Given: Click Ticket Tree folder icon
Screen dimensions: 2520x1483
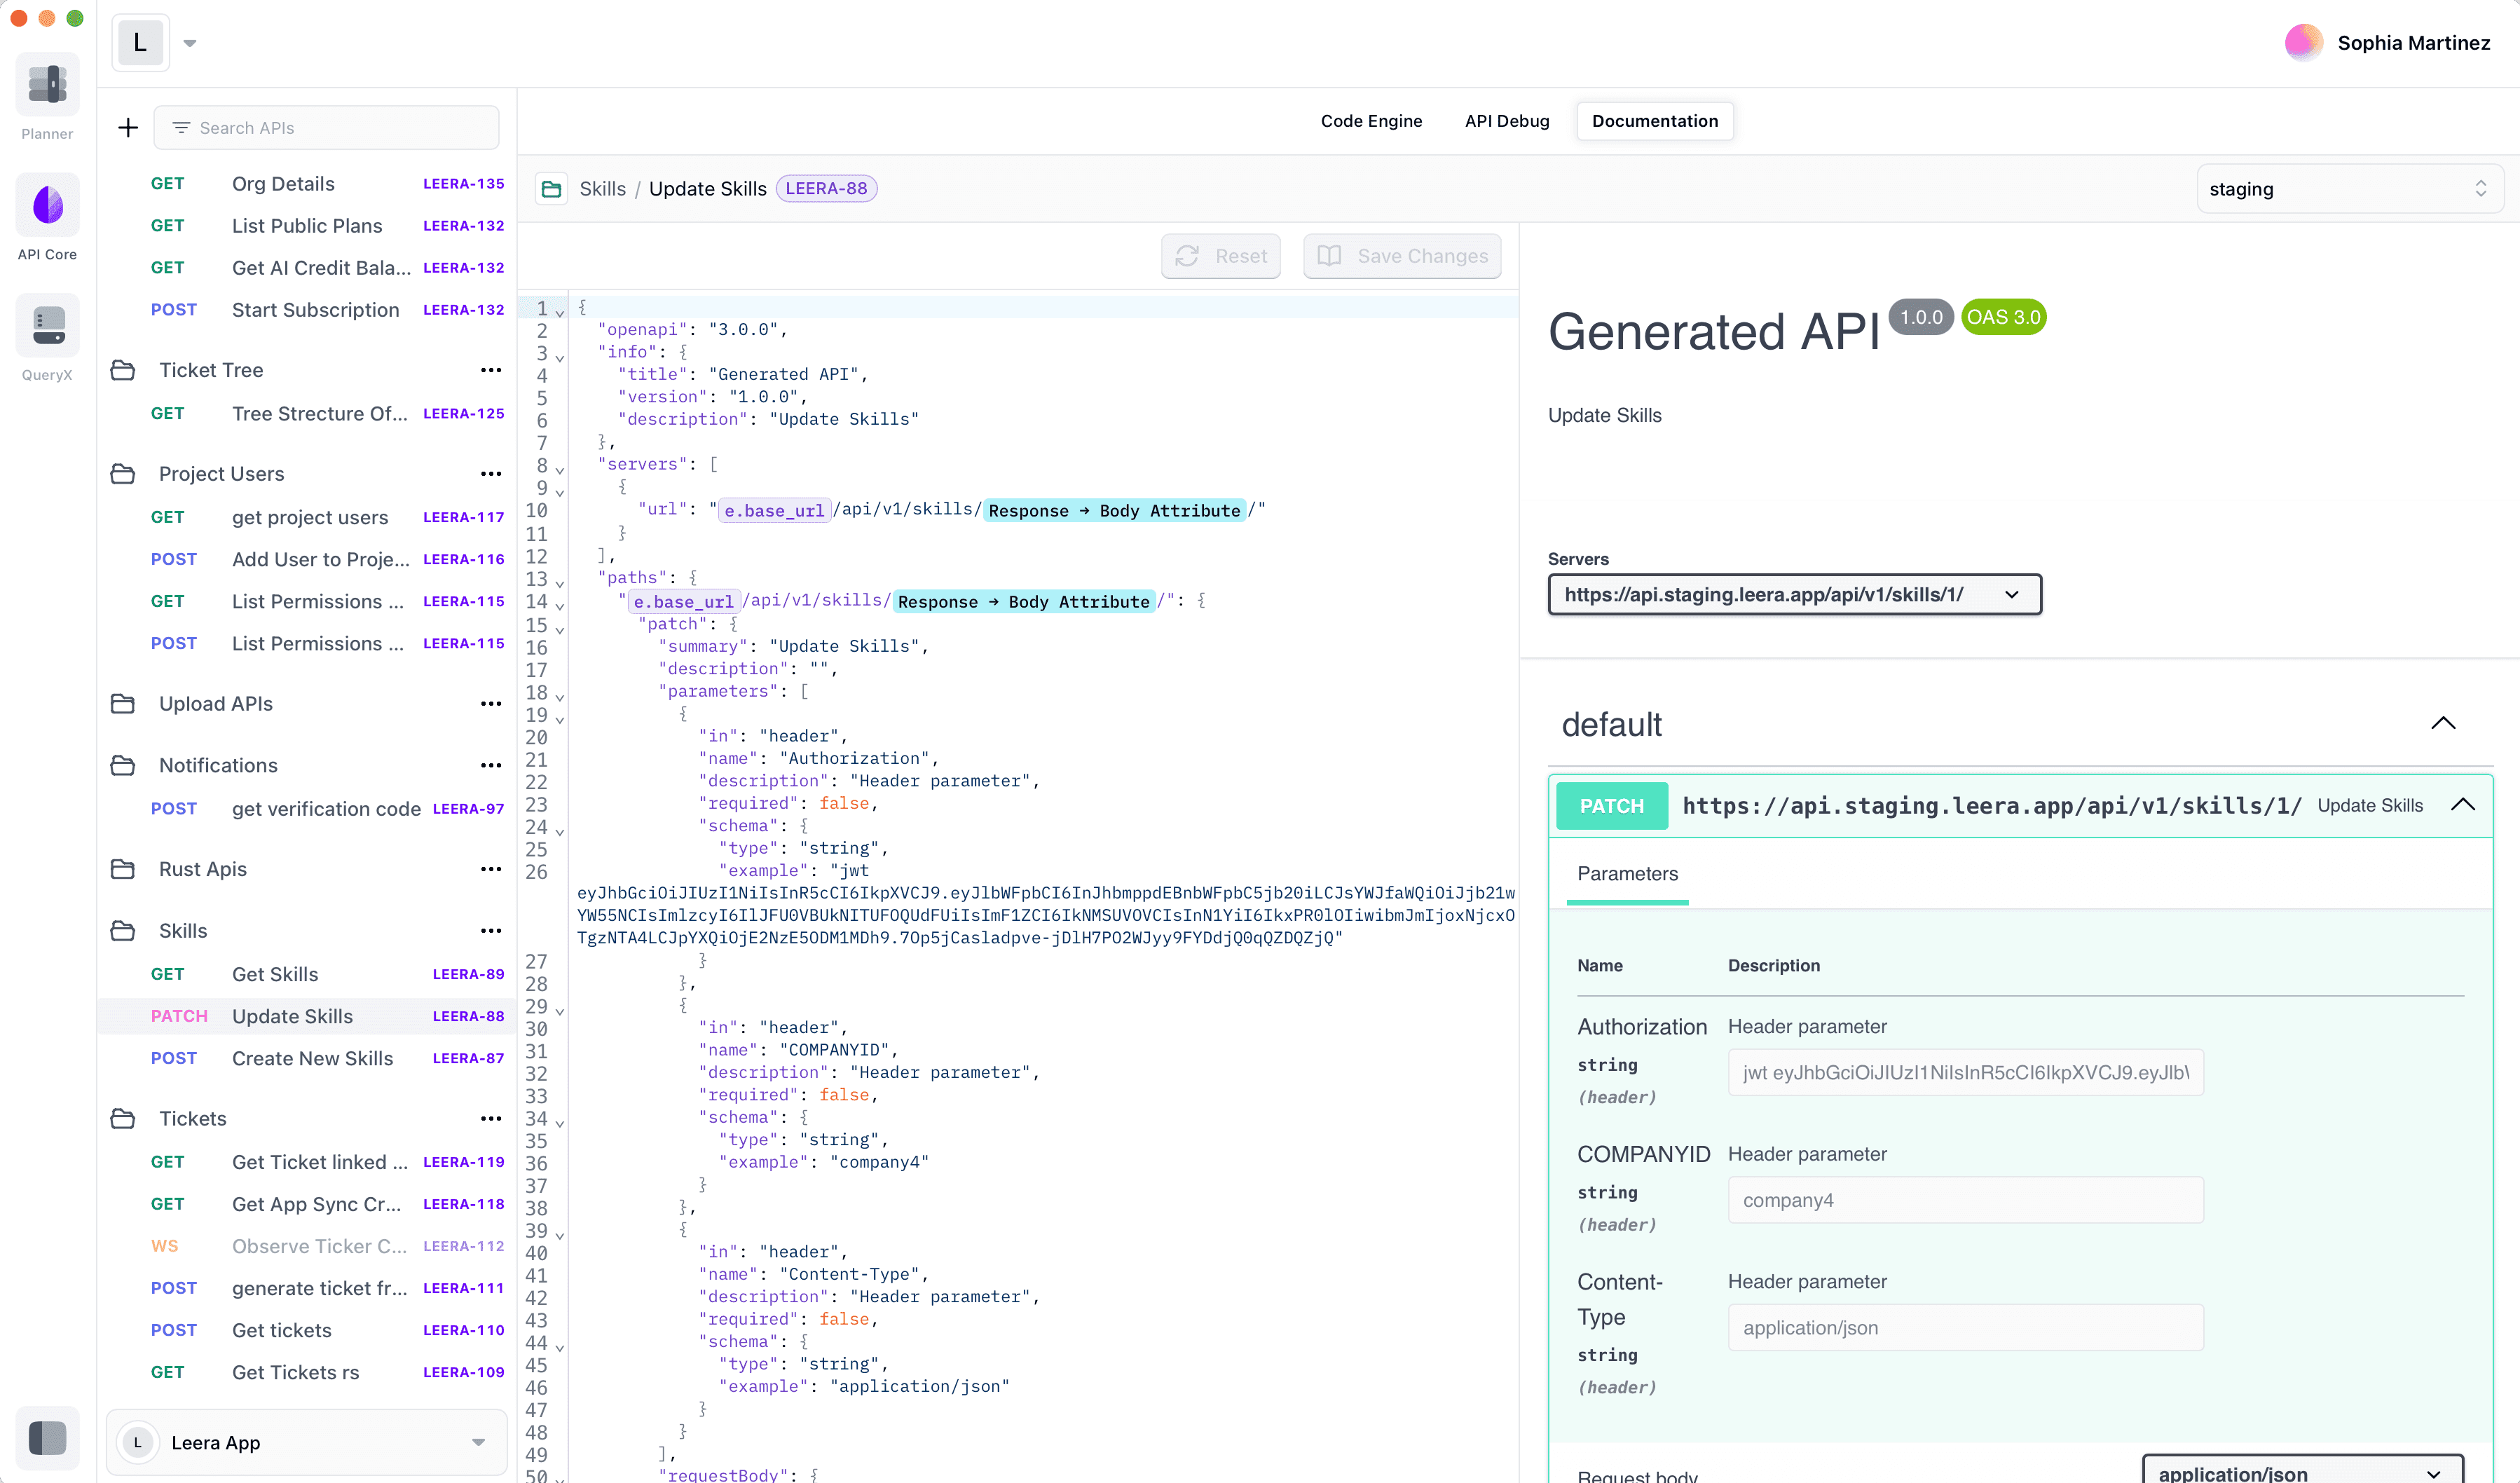Looking at the screenshot, I should point(123,370).
